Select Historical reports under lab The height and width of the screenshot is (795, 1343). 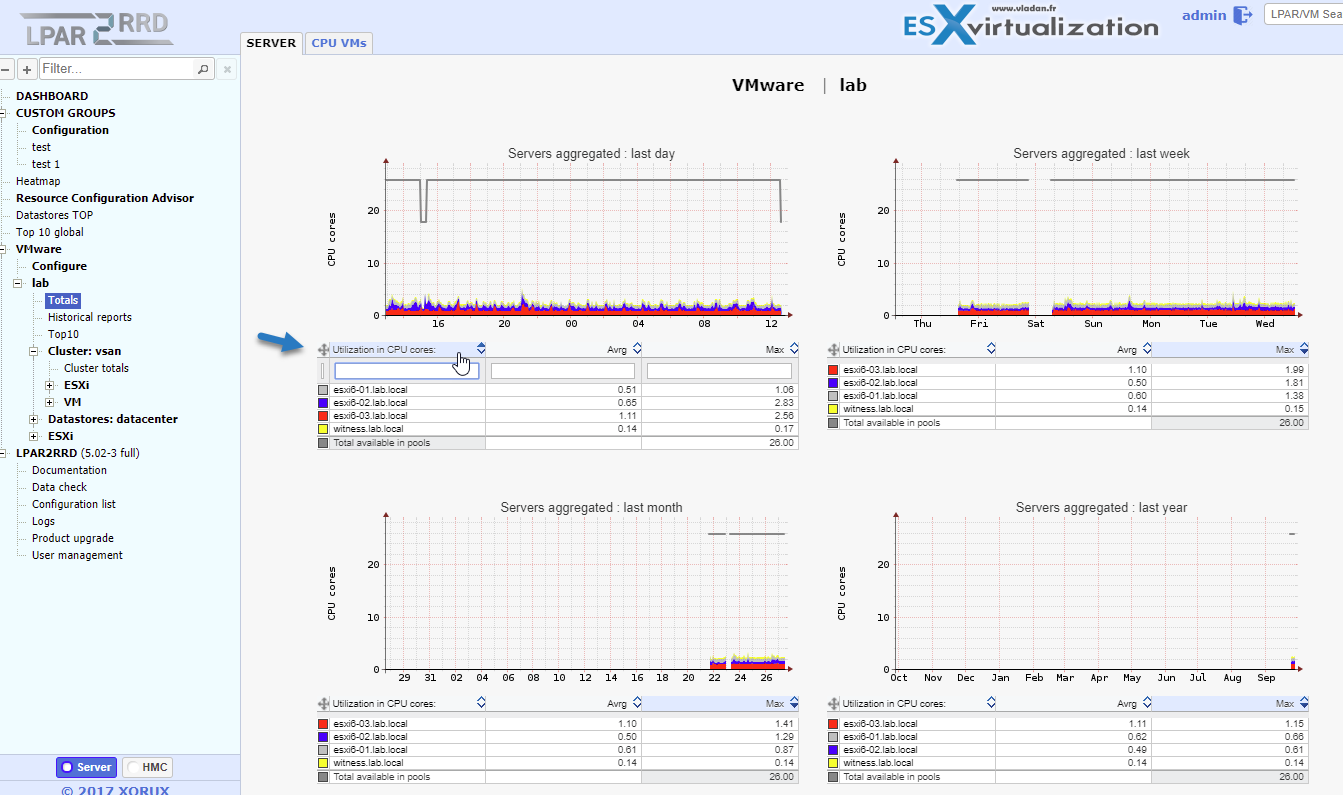90,317
